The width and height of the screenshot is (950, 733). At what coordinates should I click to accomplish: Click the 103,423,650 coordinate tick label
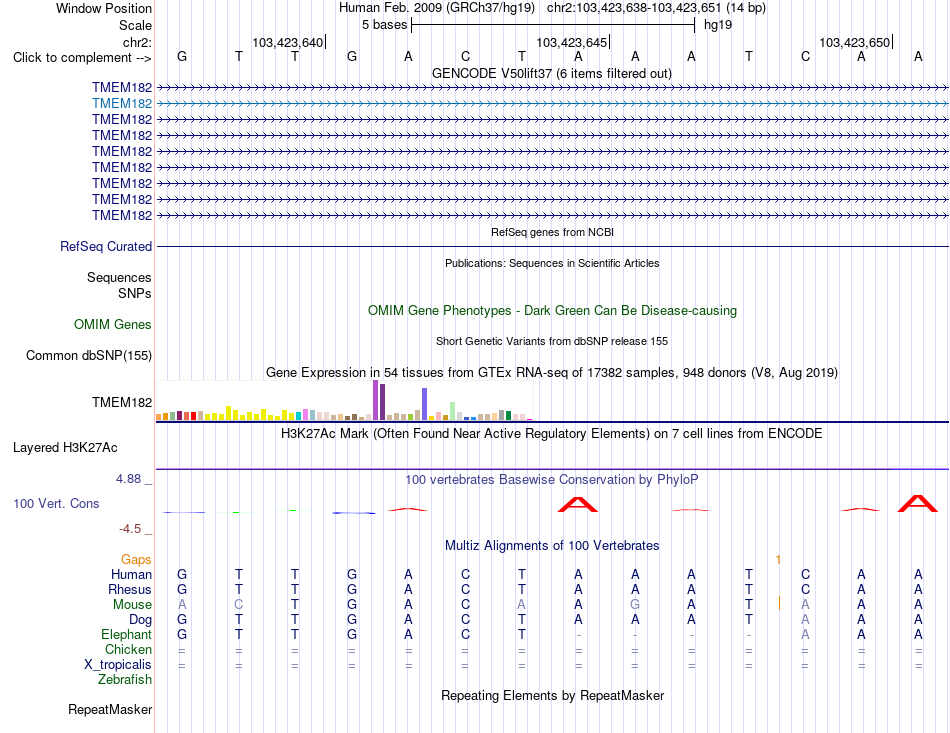tap(854, 42)
